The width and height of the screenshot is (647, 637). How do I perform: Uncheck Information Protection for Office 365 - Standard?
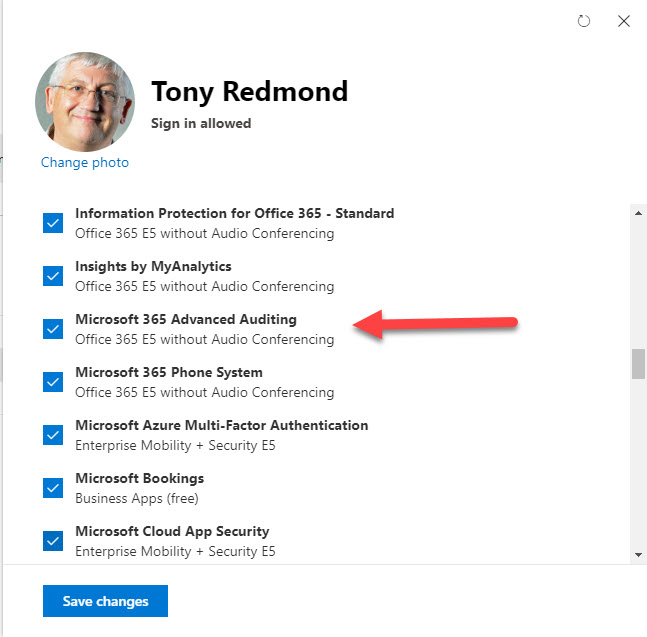[53, 223]
